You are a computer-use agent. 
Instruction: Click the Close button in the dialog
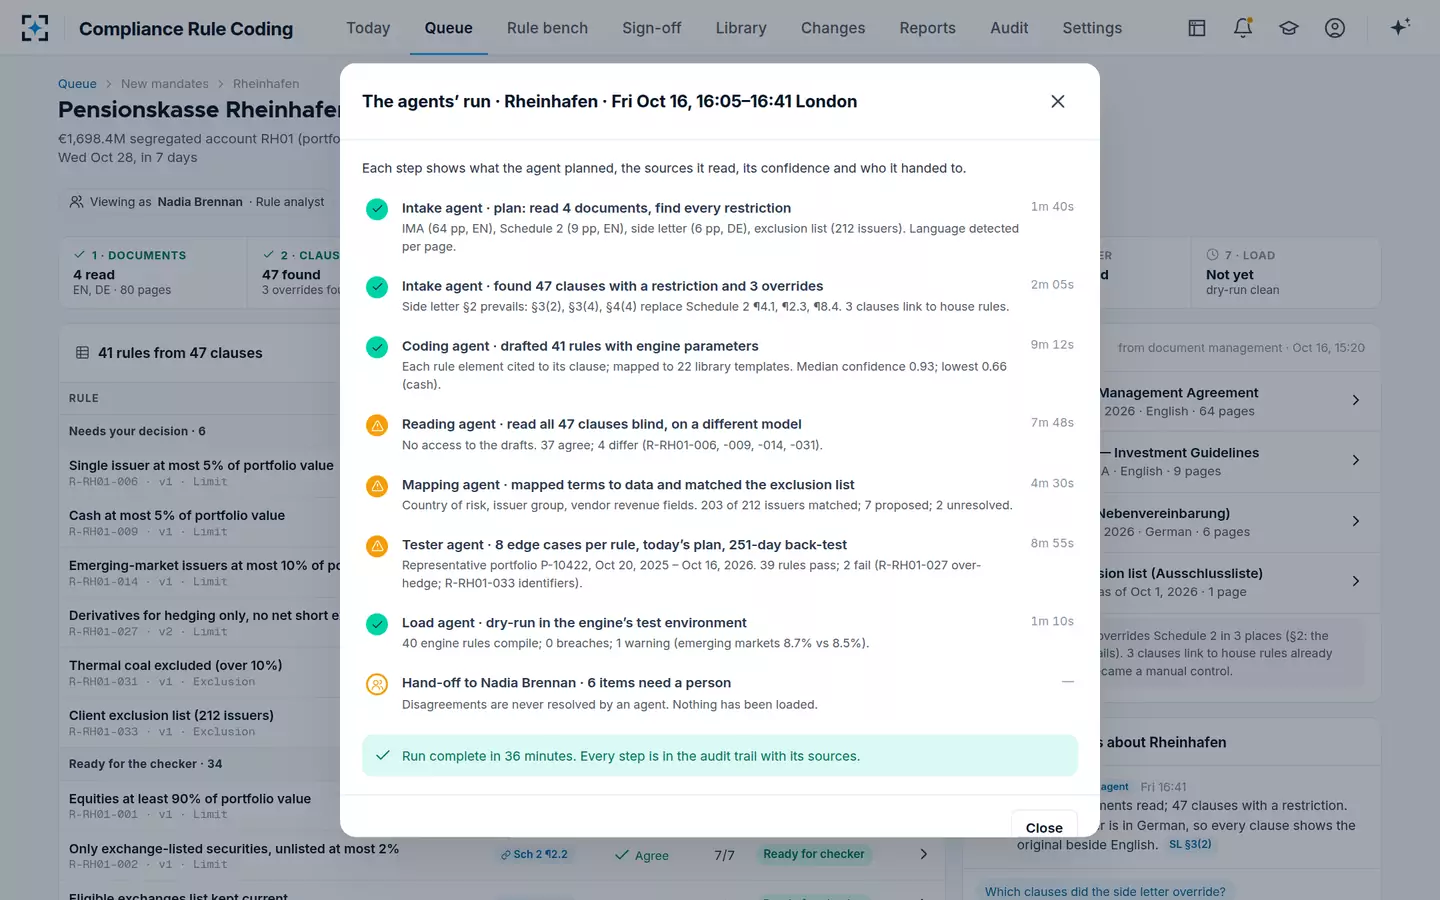coord(1044,826)
